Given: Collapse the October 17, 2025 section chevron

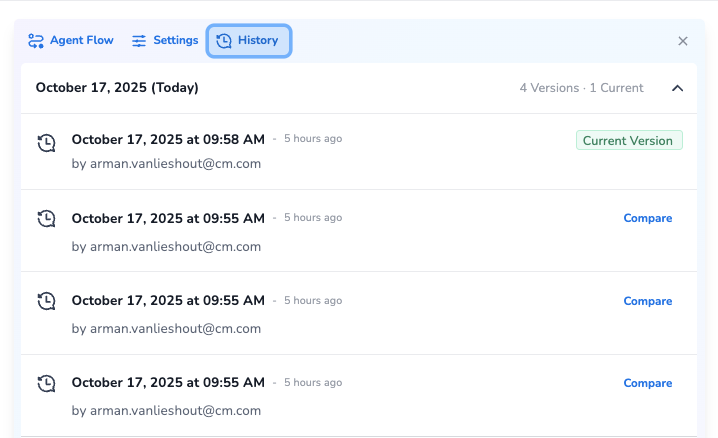Looking at the screenshot, I should [677, 88].
